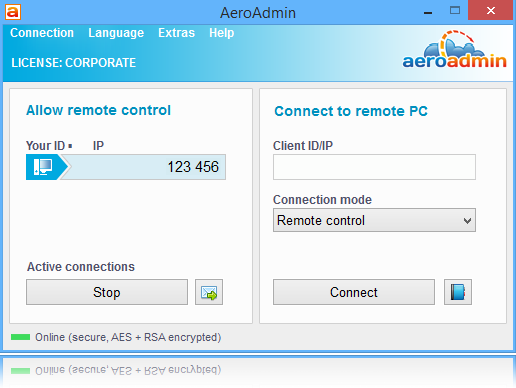Click the green online status indicator
The image size is (516, 388).
point(20,337)
